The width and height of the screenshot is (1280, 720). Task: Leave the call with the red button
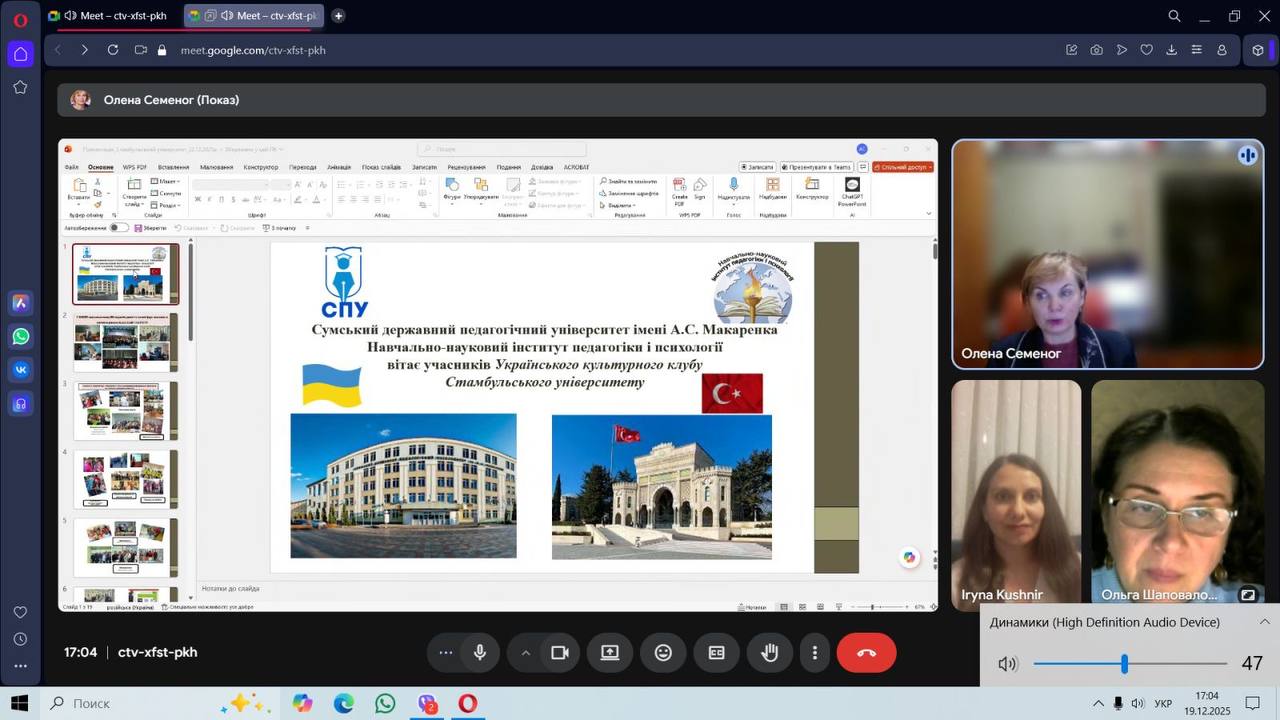[x=866, y=653]
